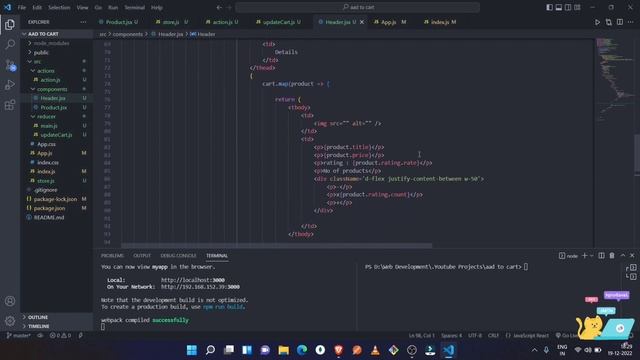Switch to the Product.jsx tab

click(119, 22)
